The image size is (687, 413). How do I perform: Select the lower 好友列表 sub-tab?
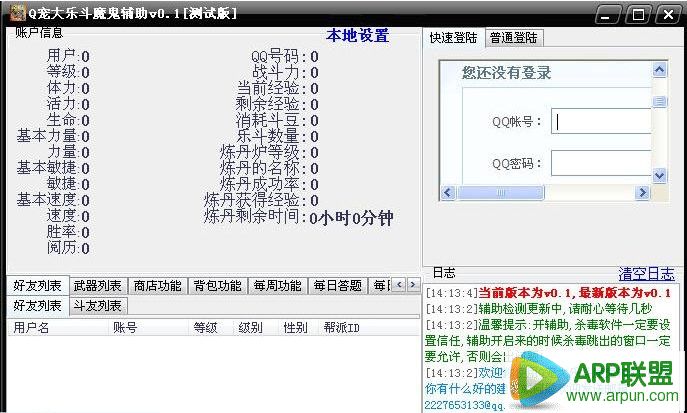coord(38,306)
